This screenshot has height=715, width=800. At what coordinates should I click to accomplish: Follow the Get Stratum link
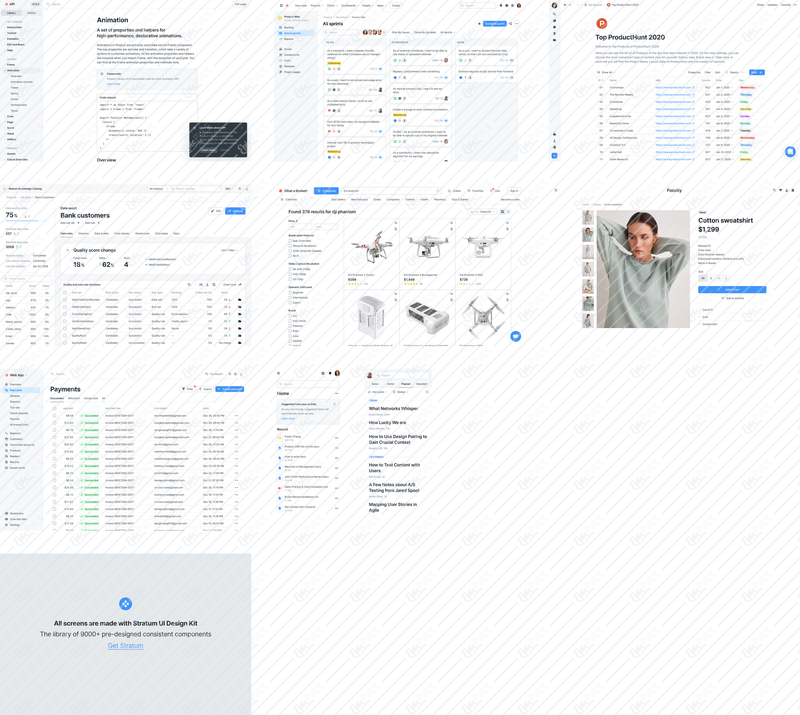[x=126, y=646]
